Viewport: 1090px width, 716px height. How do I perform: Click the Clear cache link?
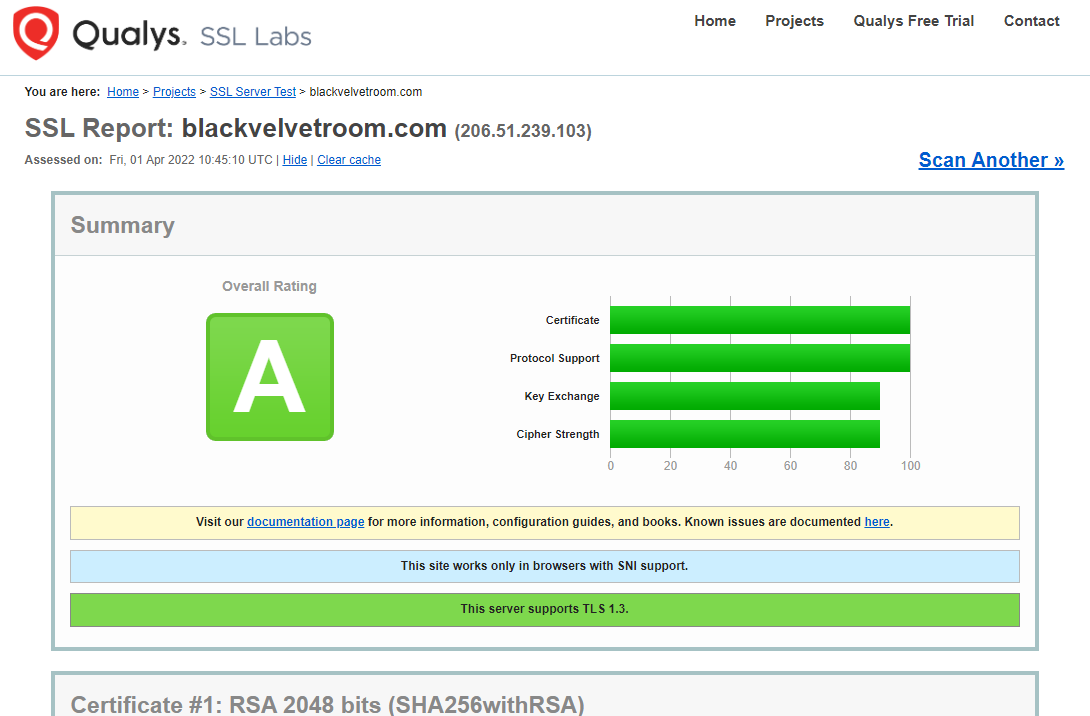click(x=349, y=160)
